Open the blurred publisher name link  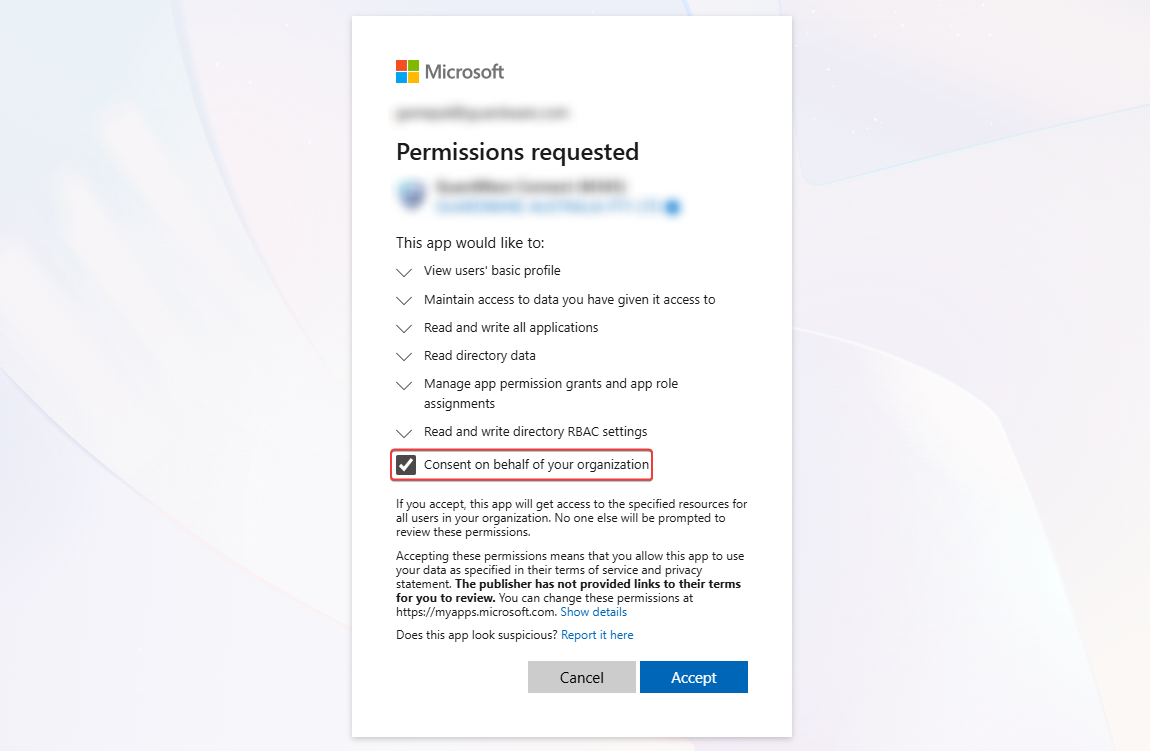pyautogui.click(x=548, y=207)
